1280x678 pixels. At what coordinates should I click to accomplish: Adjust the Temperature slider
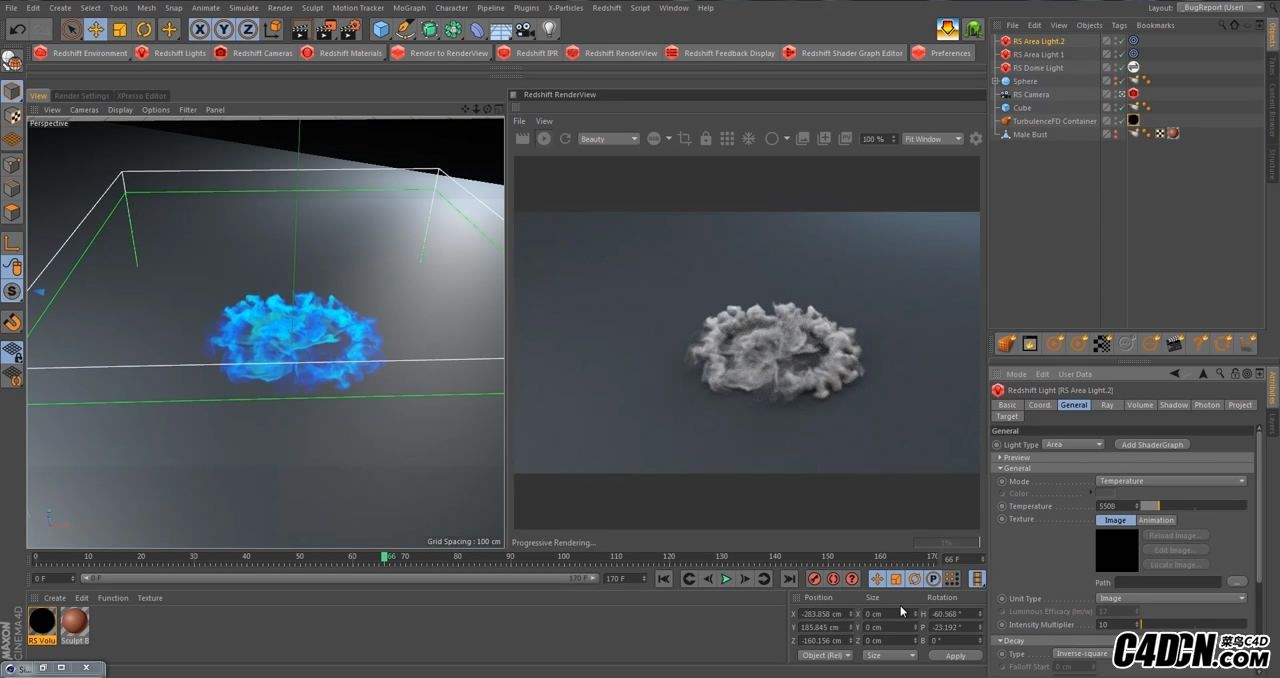pos(1194,506)
